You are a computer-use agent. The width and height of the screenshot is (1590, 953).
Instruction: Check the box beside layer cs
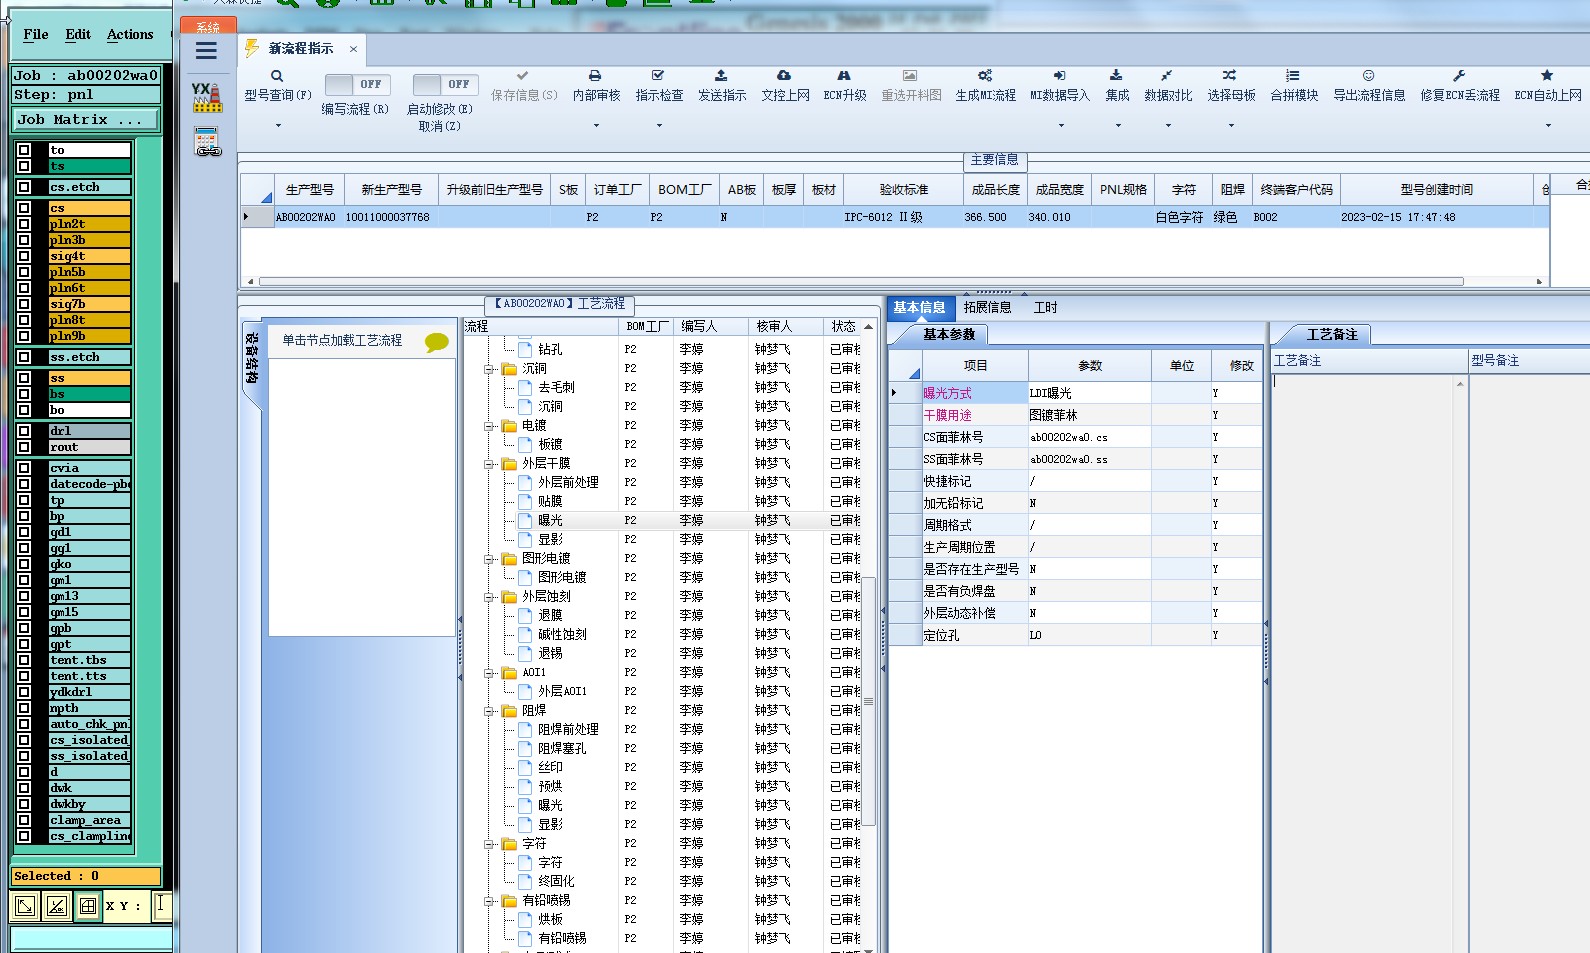[24, 208]
